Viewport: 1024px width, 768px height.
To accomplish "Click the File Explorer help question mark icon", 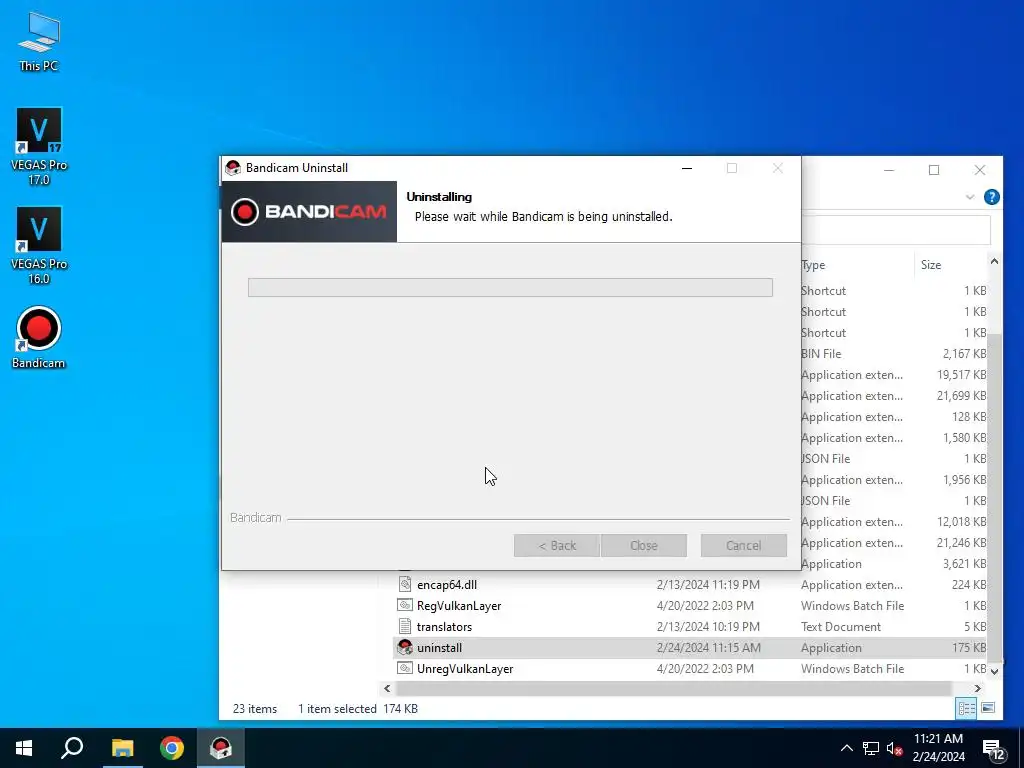I will 991,197.
